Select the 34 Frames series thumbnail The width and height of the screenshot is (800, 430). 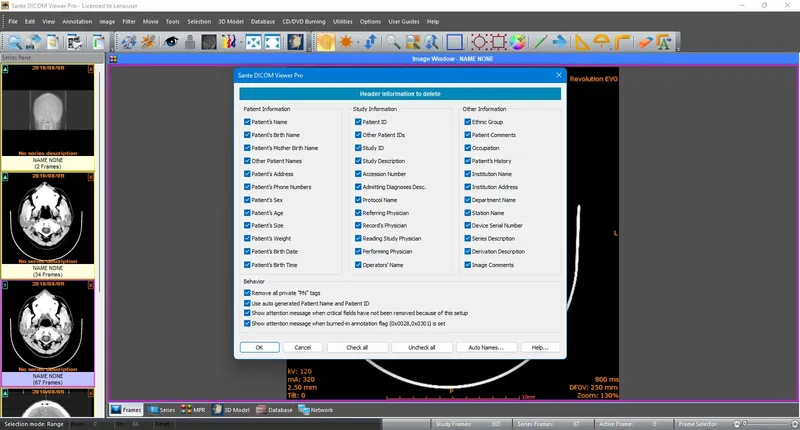48,225
